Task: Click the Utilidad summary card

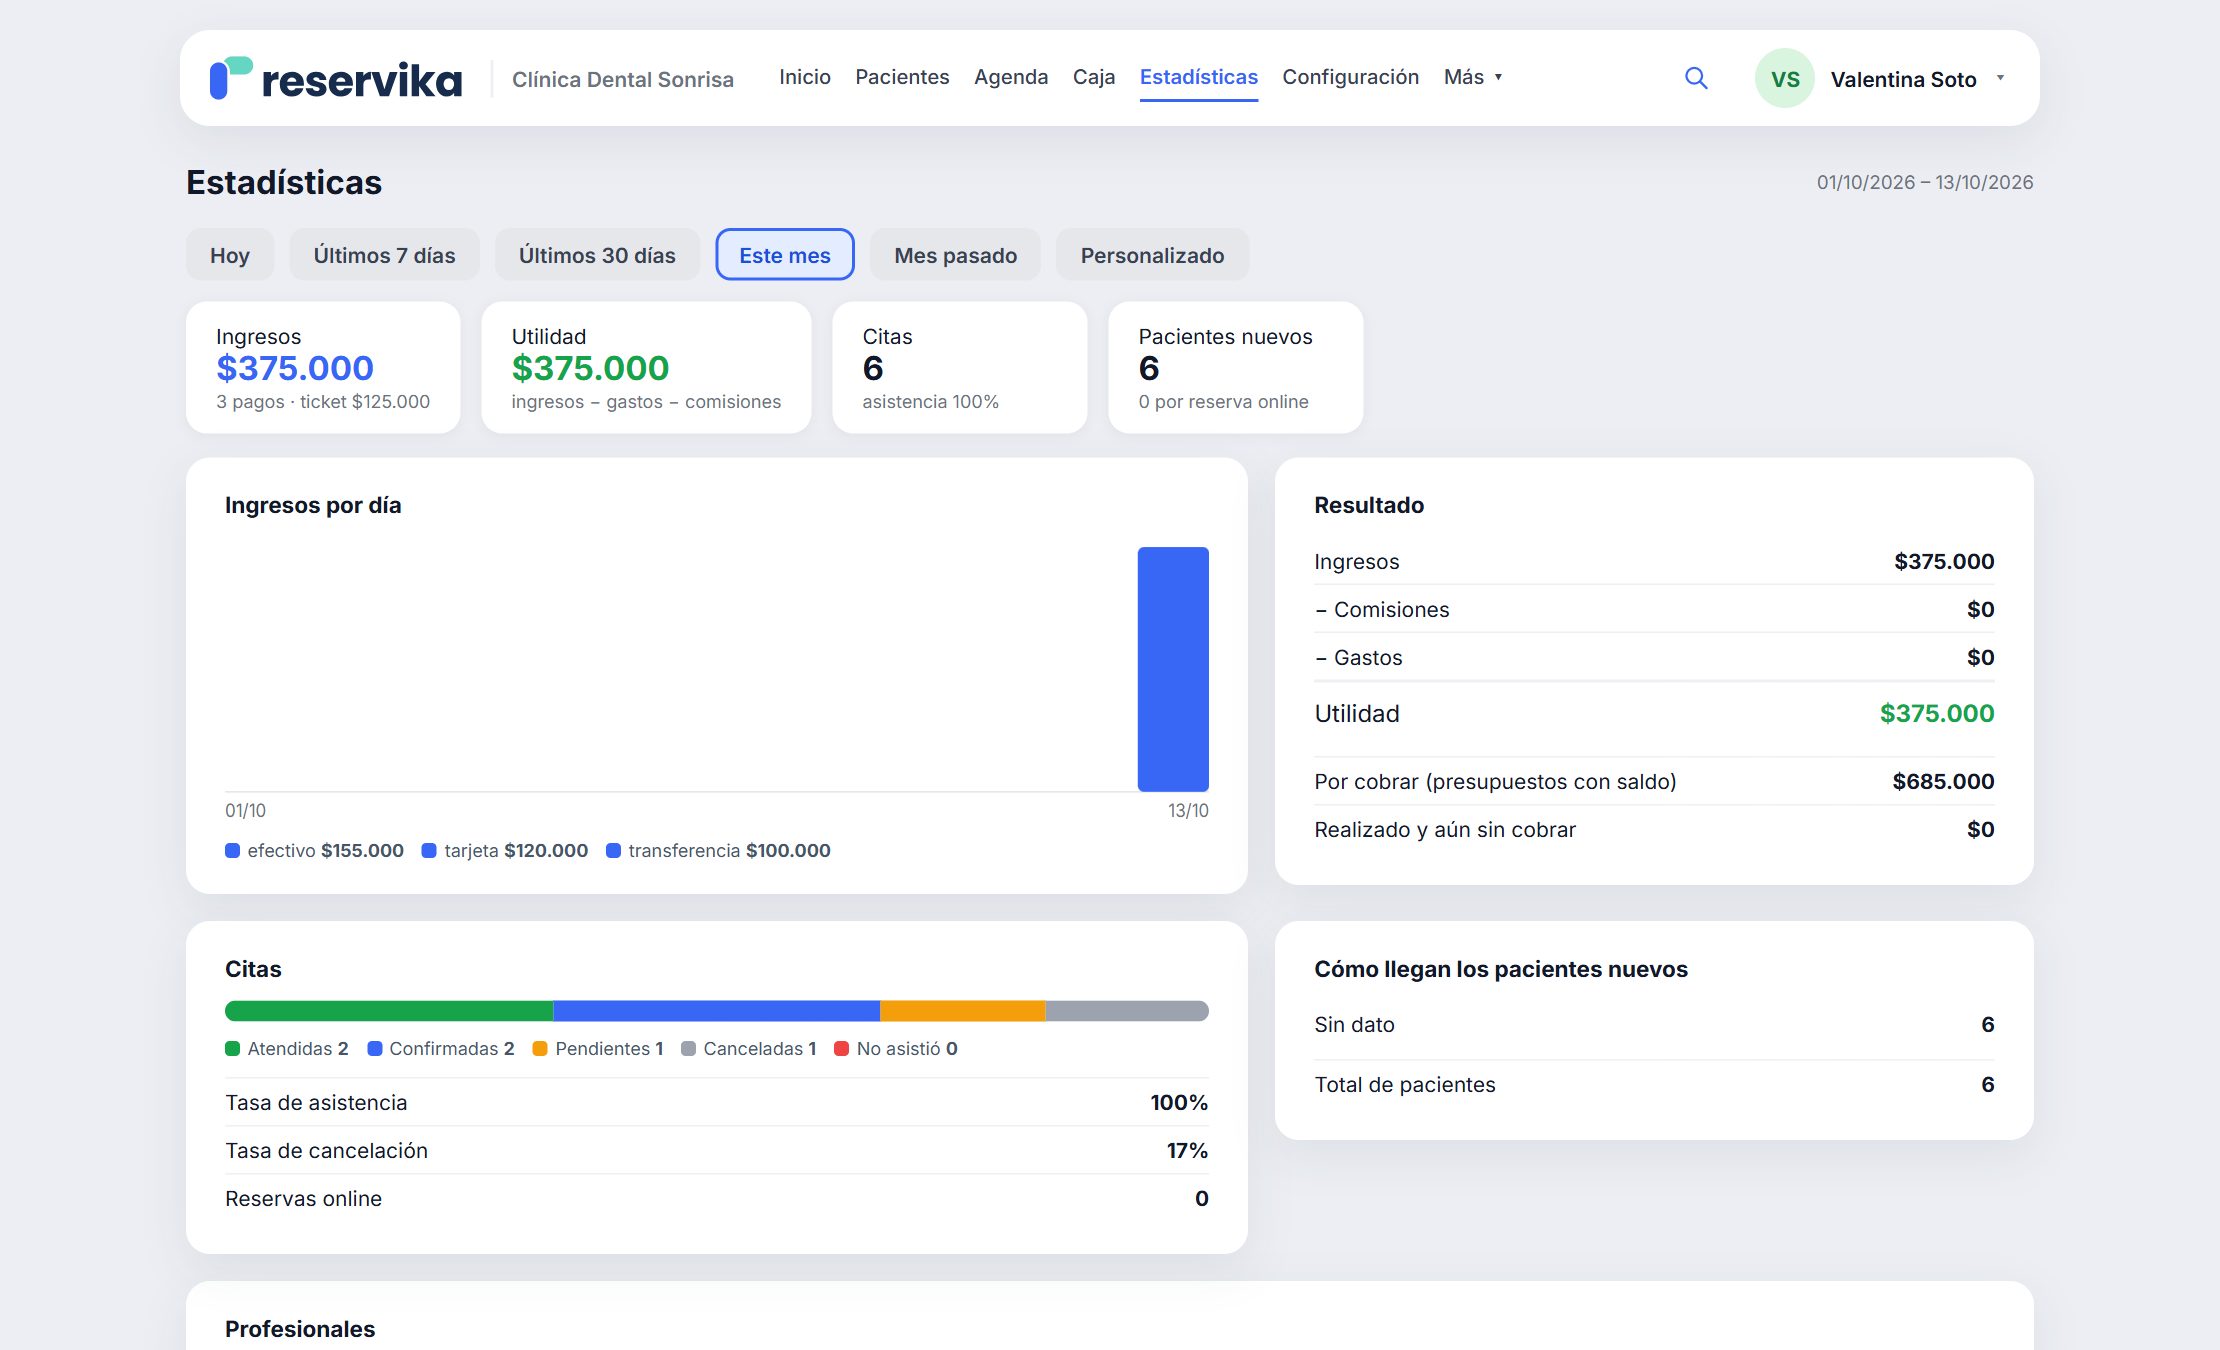Action: click(x=646, y=368)
